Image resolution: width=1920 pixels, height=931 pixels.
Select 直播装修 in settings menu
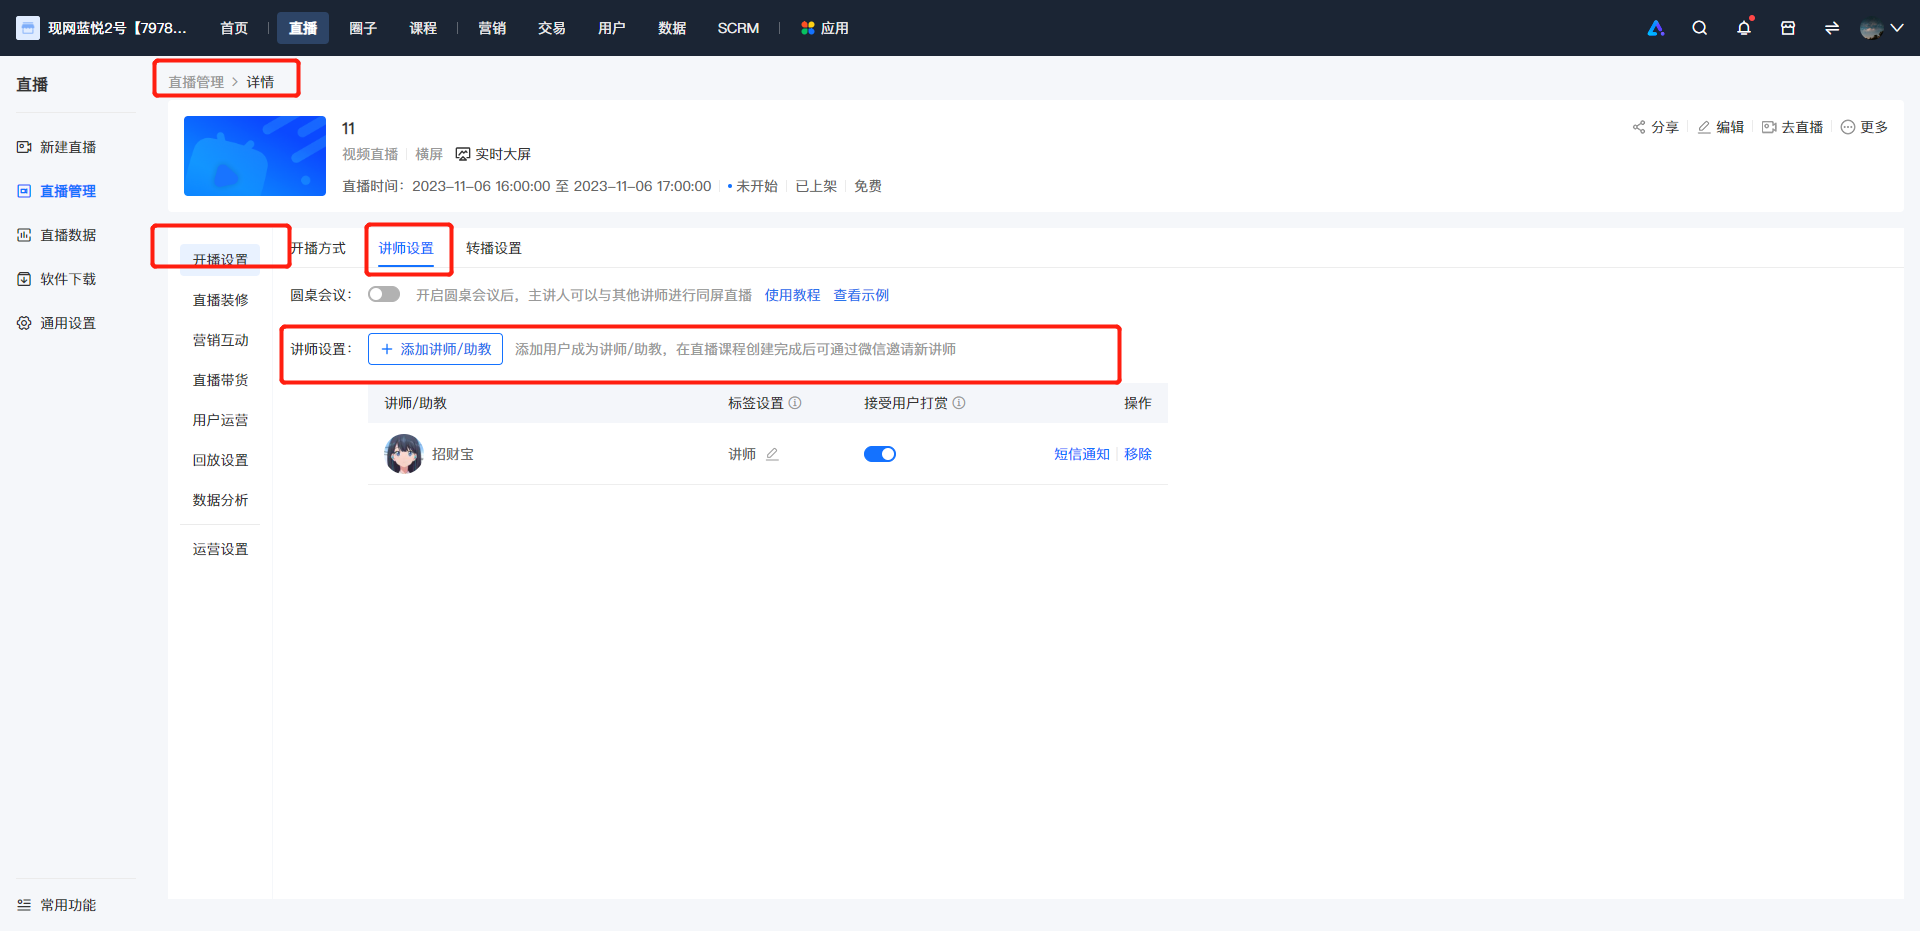tap(220, 300)
